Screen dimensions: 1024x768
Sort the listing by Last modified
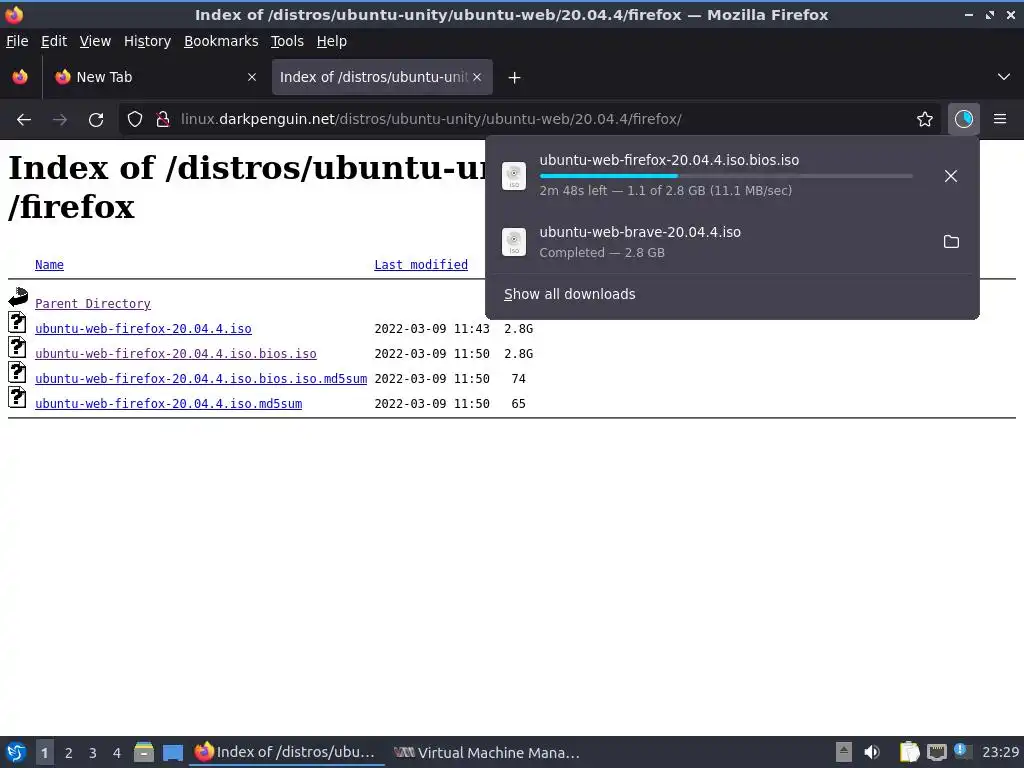[421, 264]
